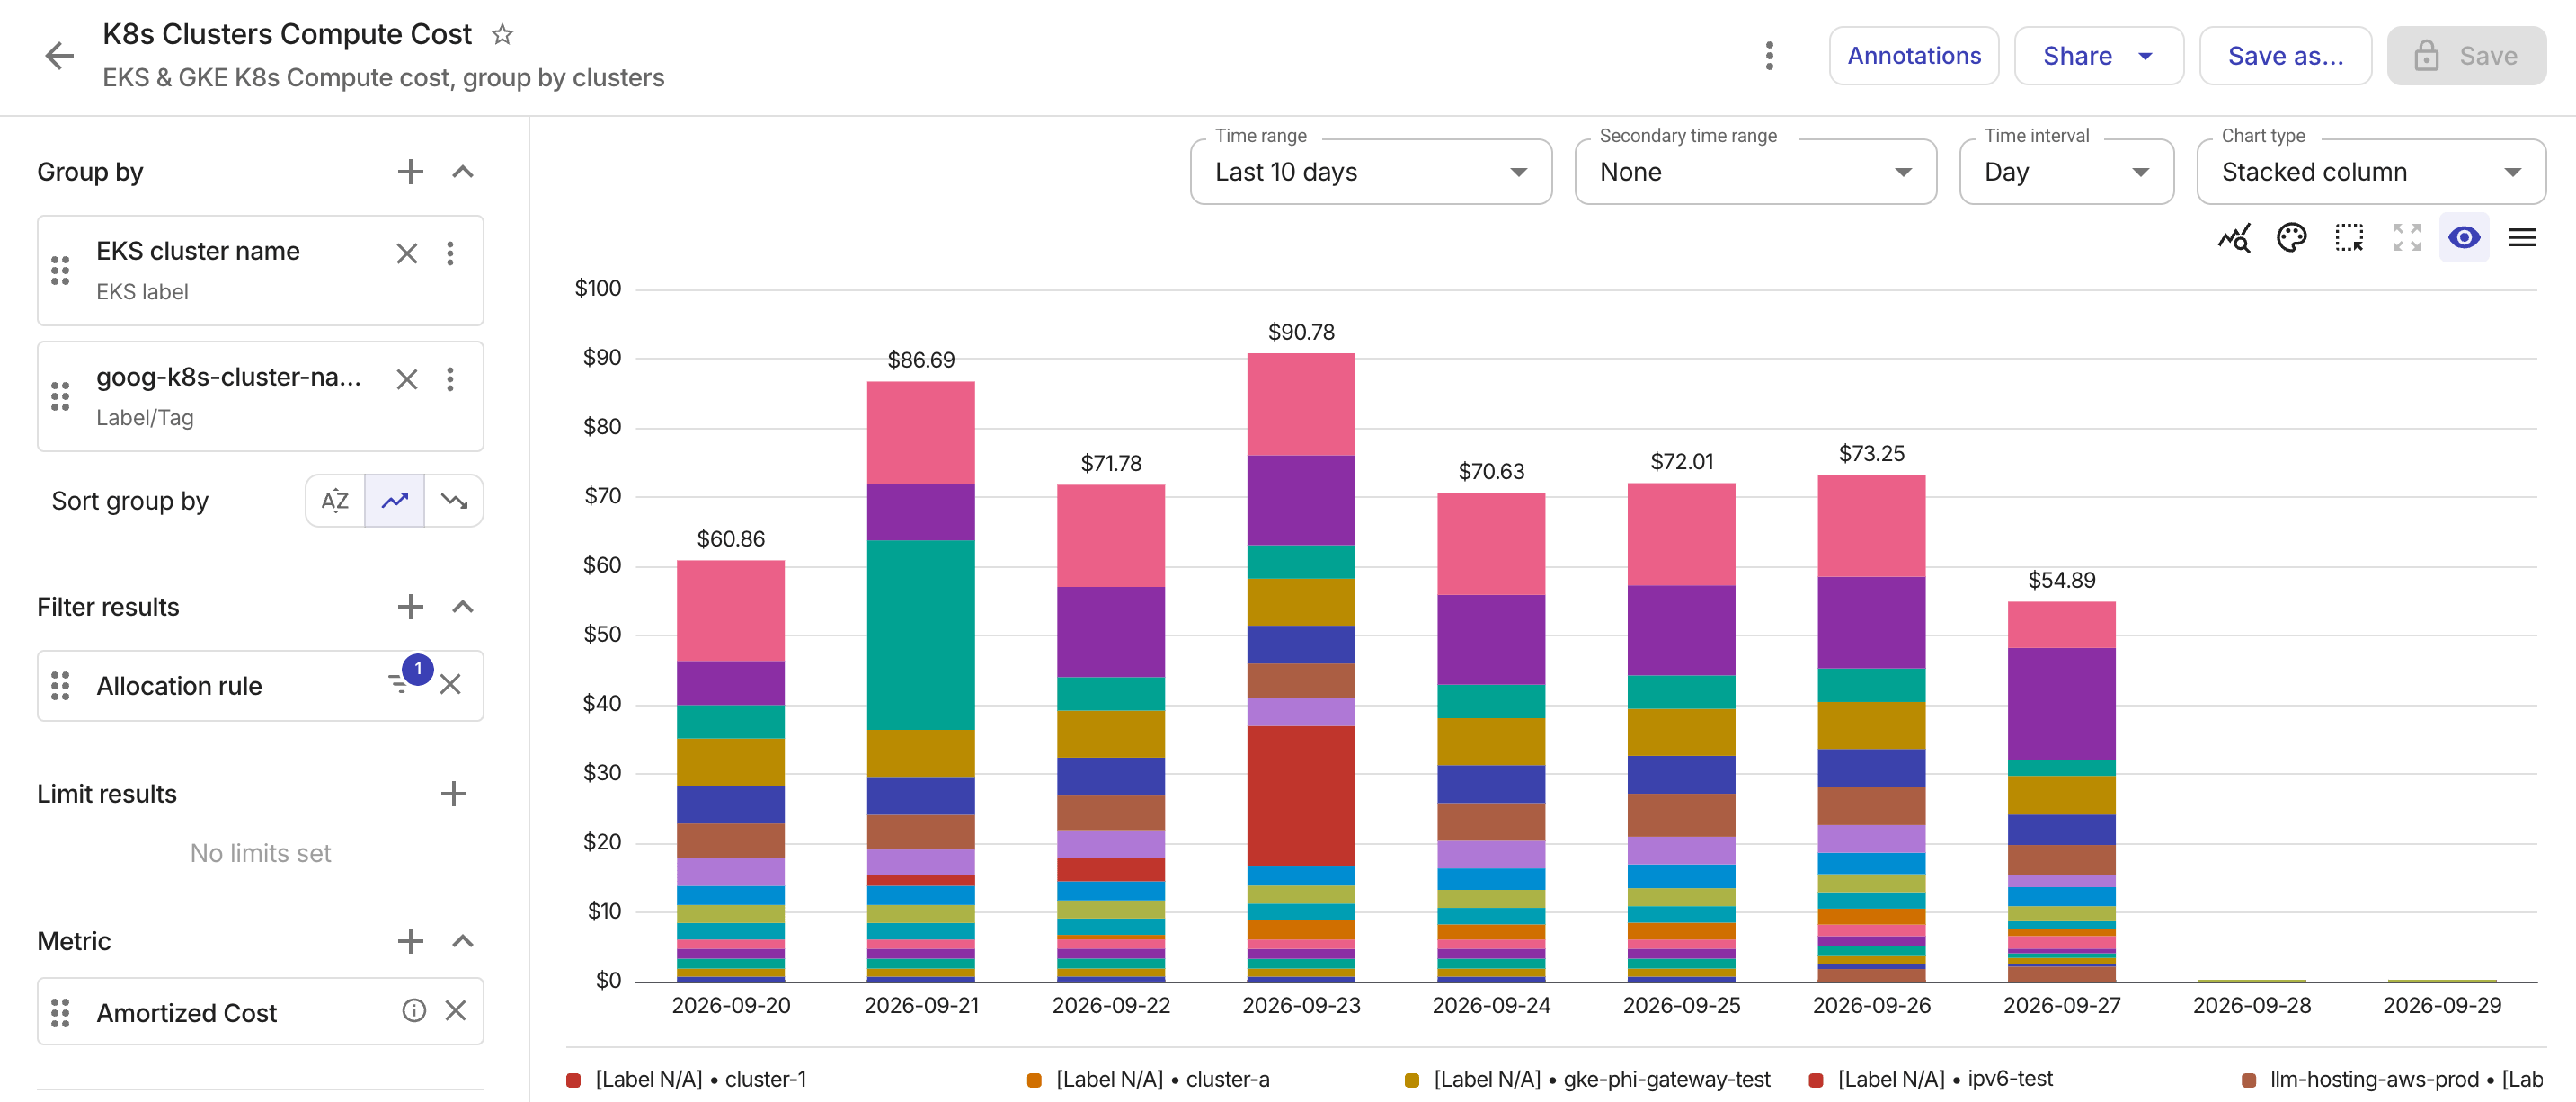Collapse the Group by section
Viewport: 2576px width, 1102px height.
coord(462,172)
